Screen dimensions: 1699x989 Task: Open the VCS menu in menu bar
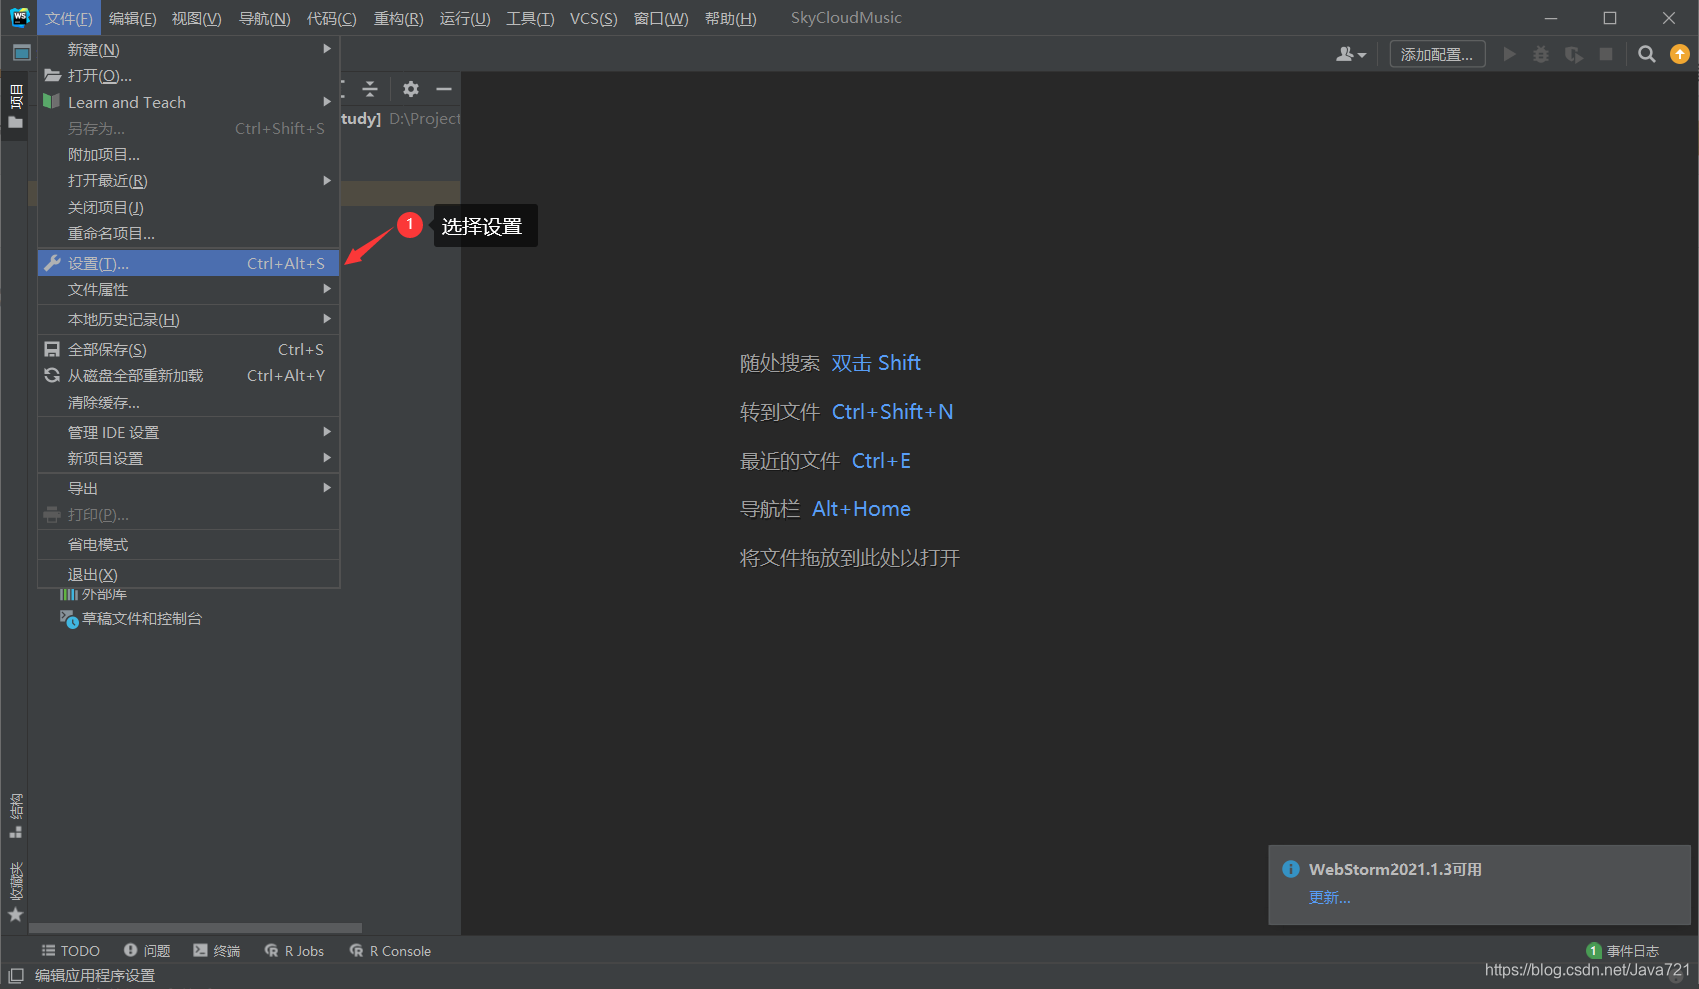(x=593, y=18)
